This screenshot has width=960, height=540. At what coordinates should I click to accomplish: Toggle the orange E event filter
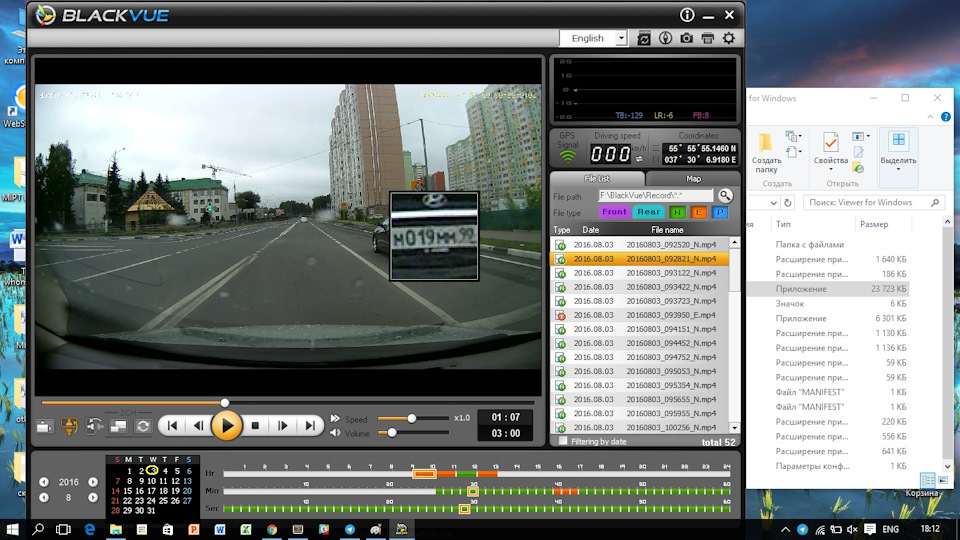click(699, 212)
